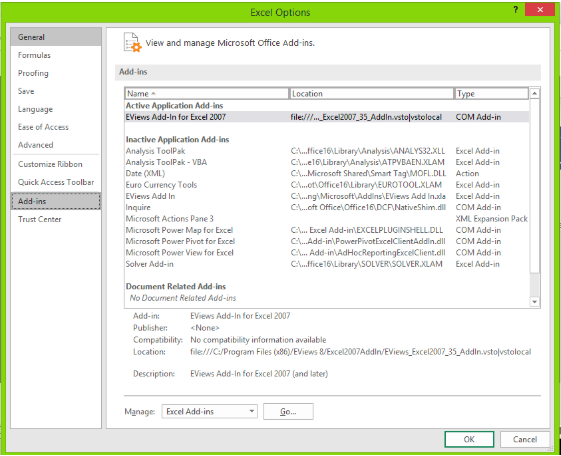561x456 pixels.
Task: Select the Date (XML) add-in row
Action: pos(326,173)
